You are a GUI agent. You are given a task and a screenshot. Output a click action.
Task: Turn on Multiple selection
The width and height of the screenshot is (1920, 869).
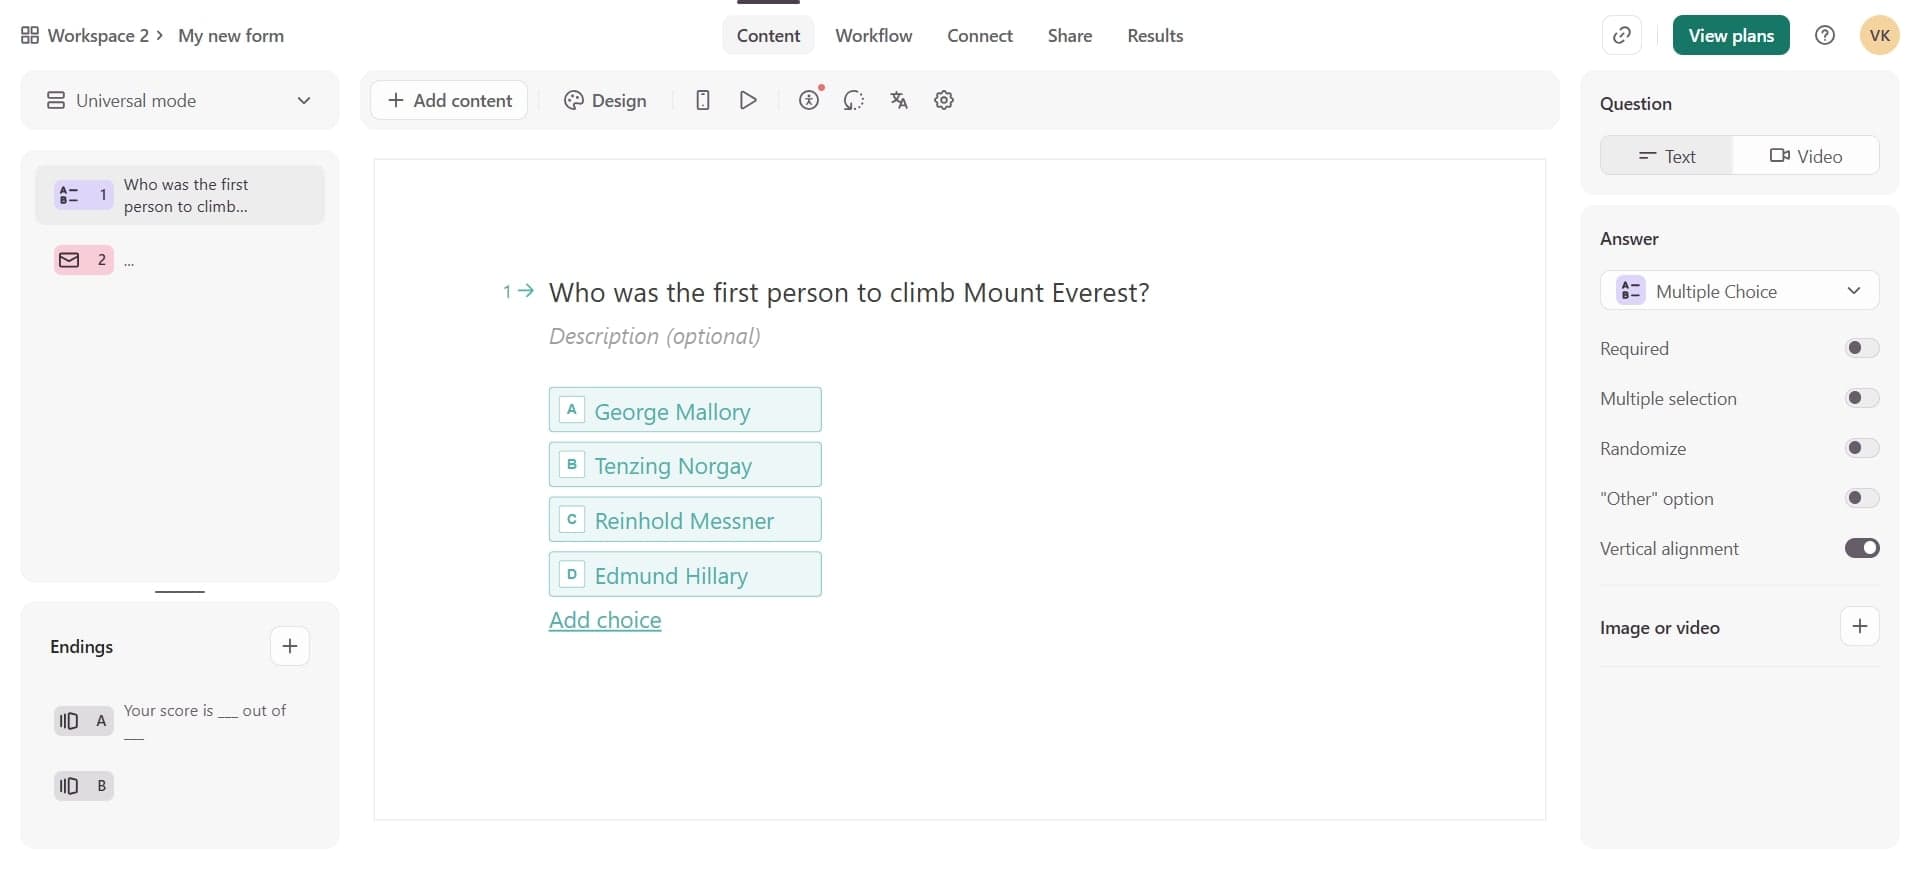point(1861,398)
